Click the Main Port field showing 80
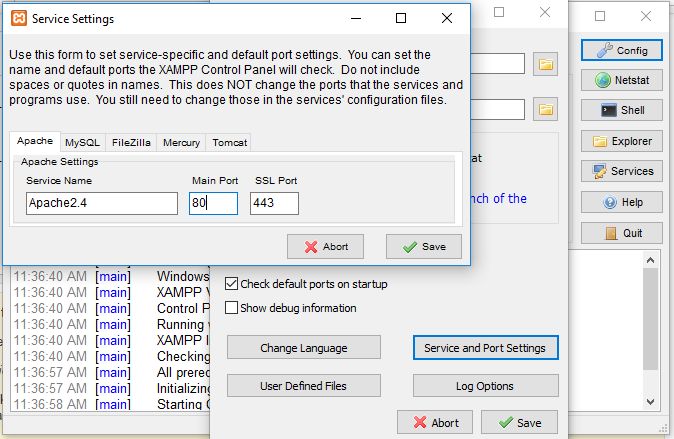Screen dimensions: 674x439 pyautogui.click(x=213, y=203)
